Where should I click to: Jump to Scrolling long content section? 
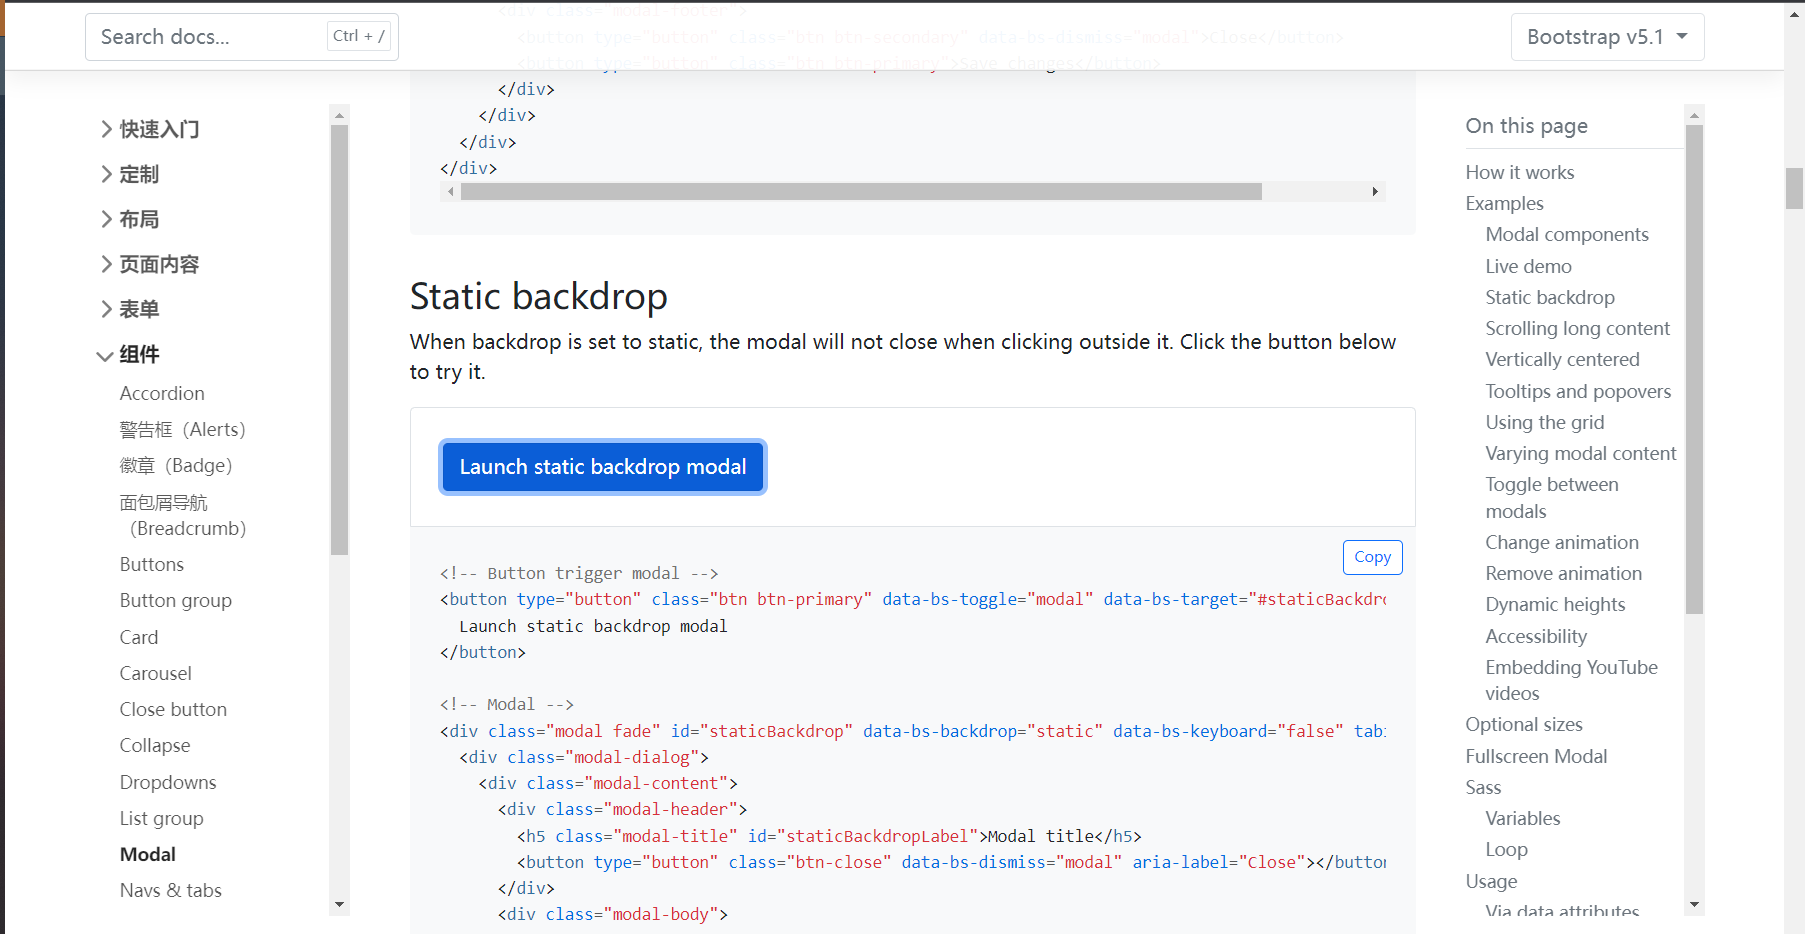click(x=1578, y=328)
